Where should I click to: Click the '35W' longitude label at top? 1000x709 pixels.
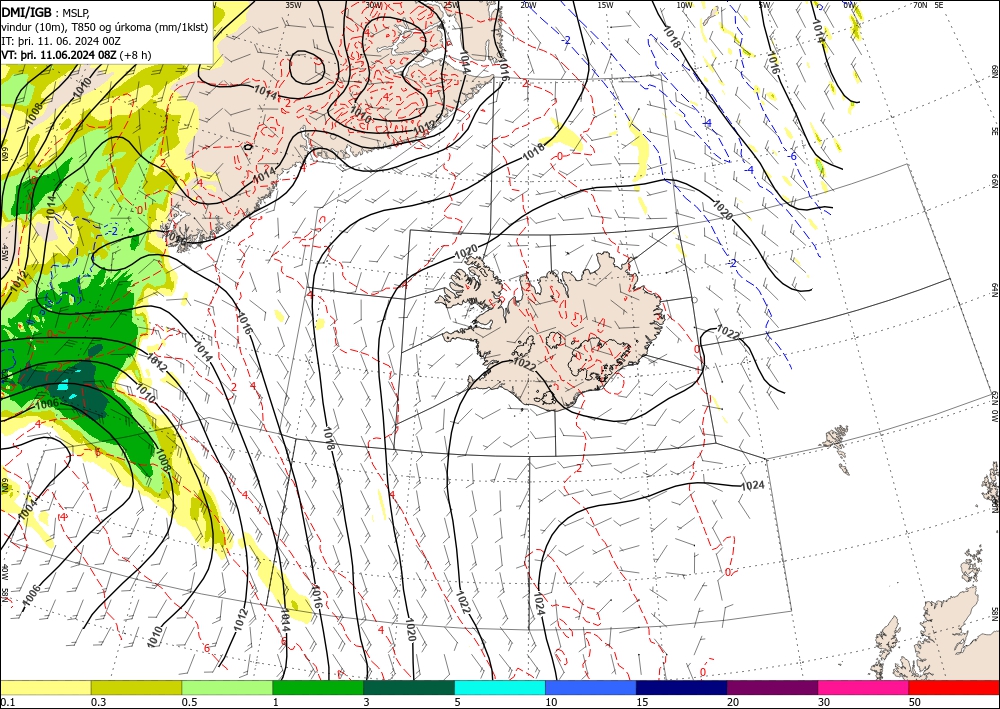tap(293, 5)
